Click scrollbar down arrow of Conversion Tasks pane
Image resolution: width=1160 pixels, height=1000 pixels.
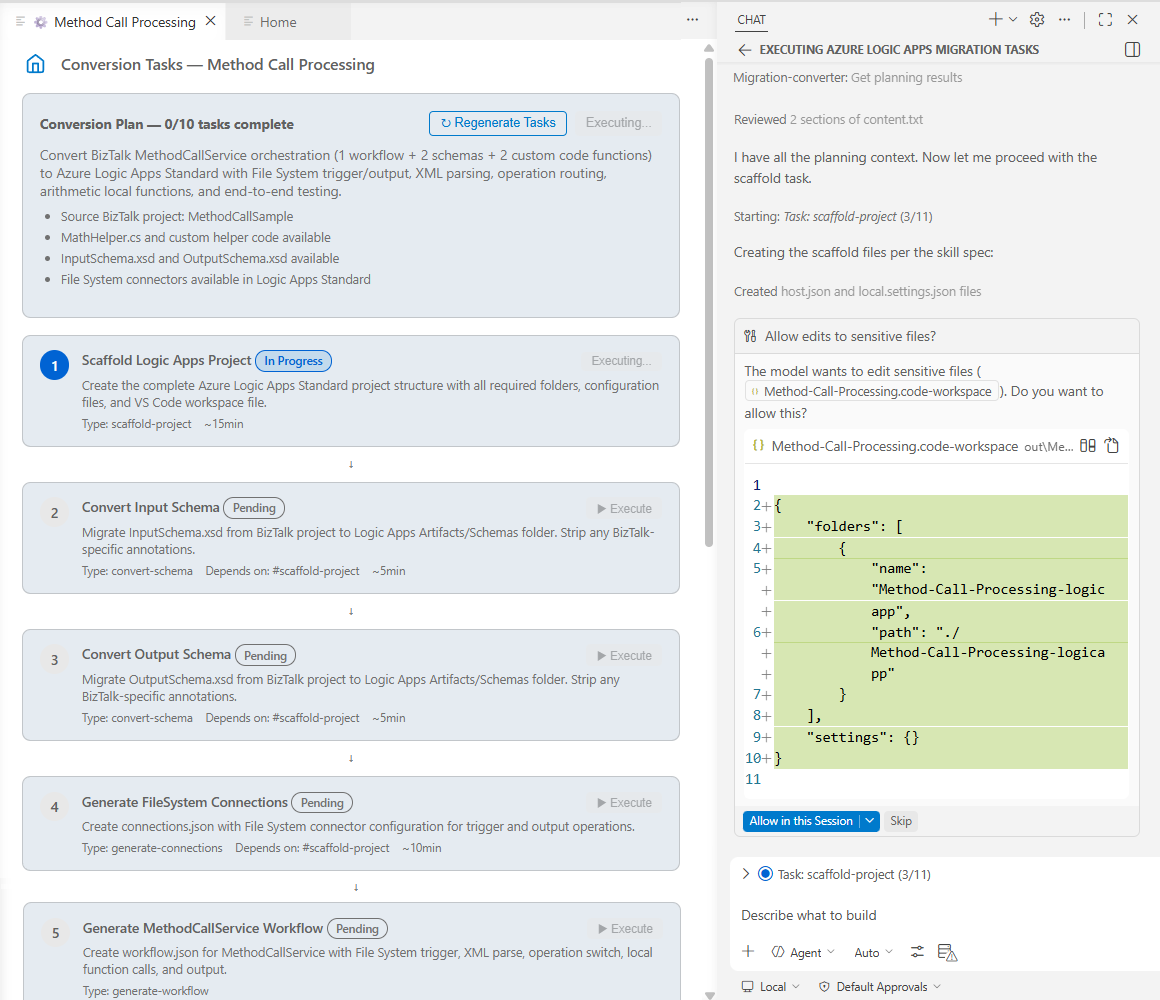pyautogui.click(x=709, y=995)
